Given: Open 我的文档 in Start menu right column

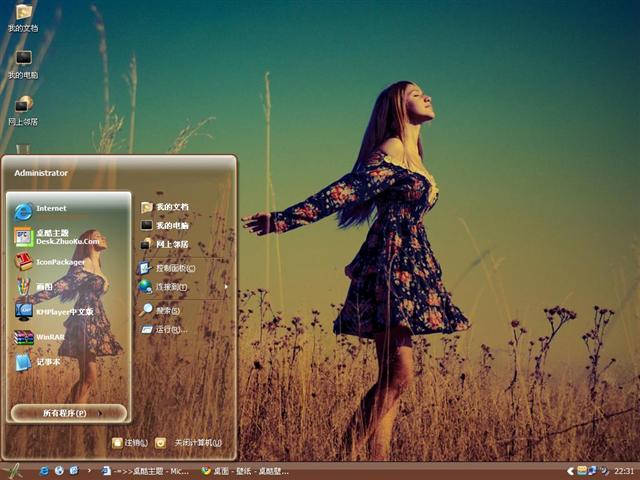Looking at the screenshot, I should 171,207.
